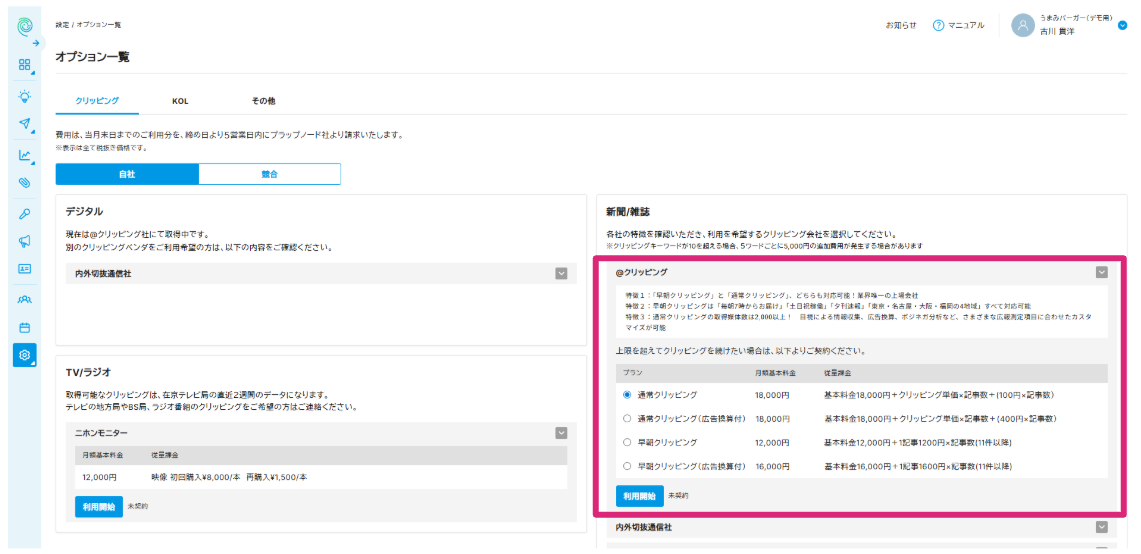Open the dashboard grid icon in sidebar
This screenshot has width=1141, height=554.
[25, 64]
